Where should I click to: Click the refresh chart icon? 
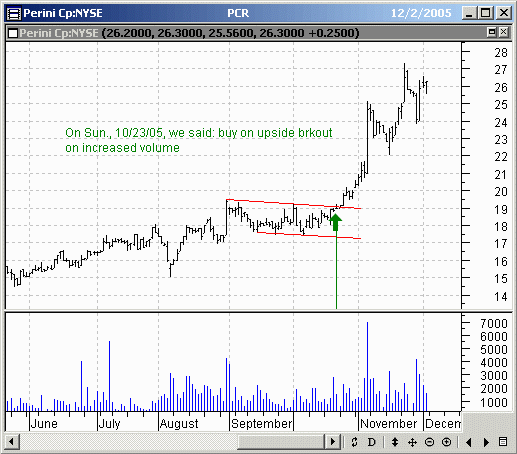pyautogui.click(x=354, y=442)
